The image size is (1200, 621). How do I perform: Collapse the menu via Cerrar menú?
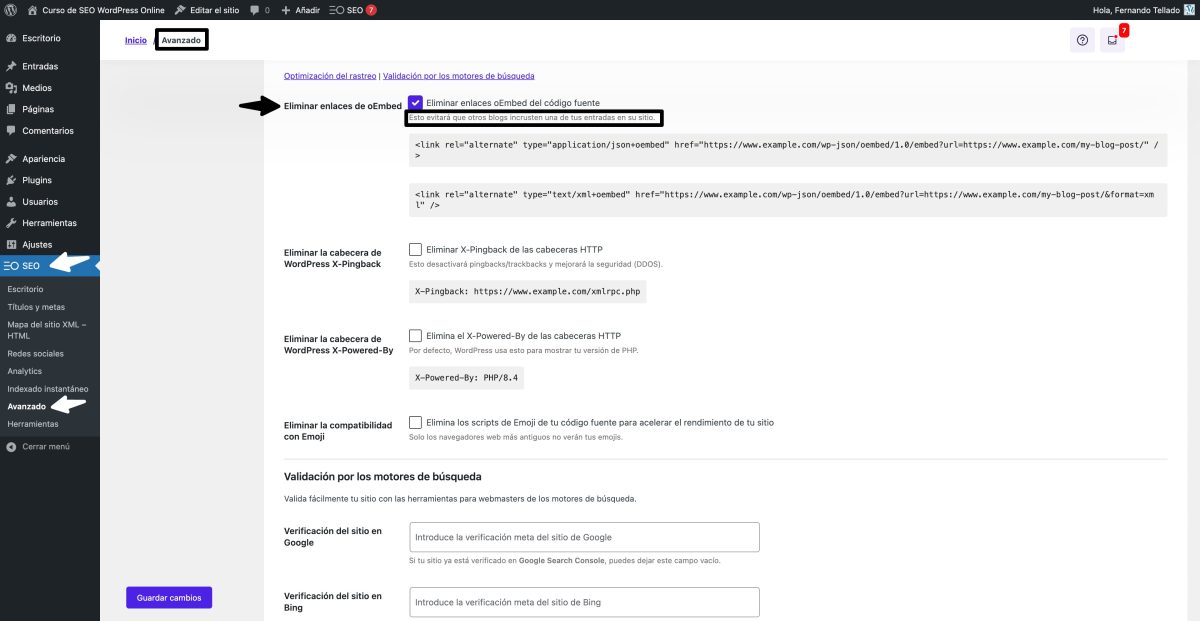(45, 446)
